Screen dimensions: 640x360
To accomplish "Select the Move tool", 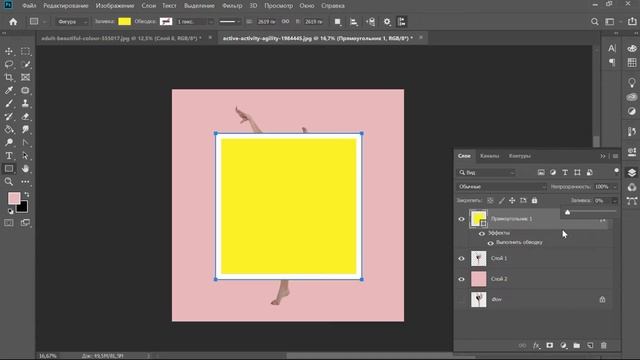I will [x=9, y=51].
